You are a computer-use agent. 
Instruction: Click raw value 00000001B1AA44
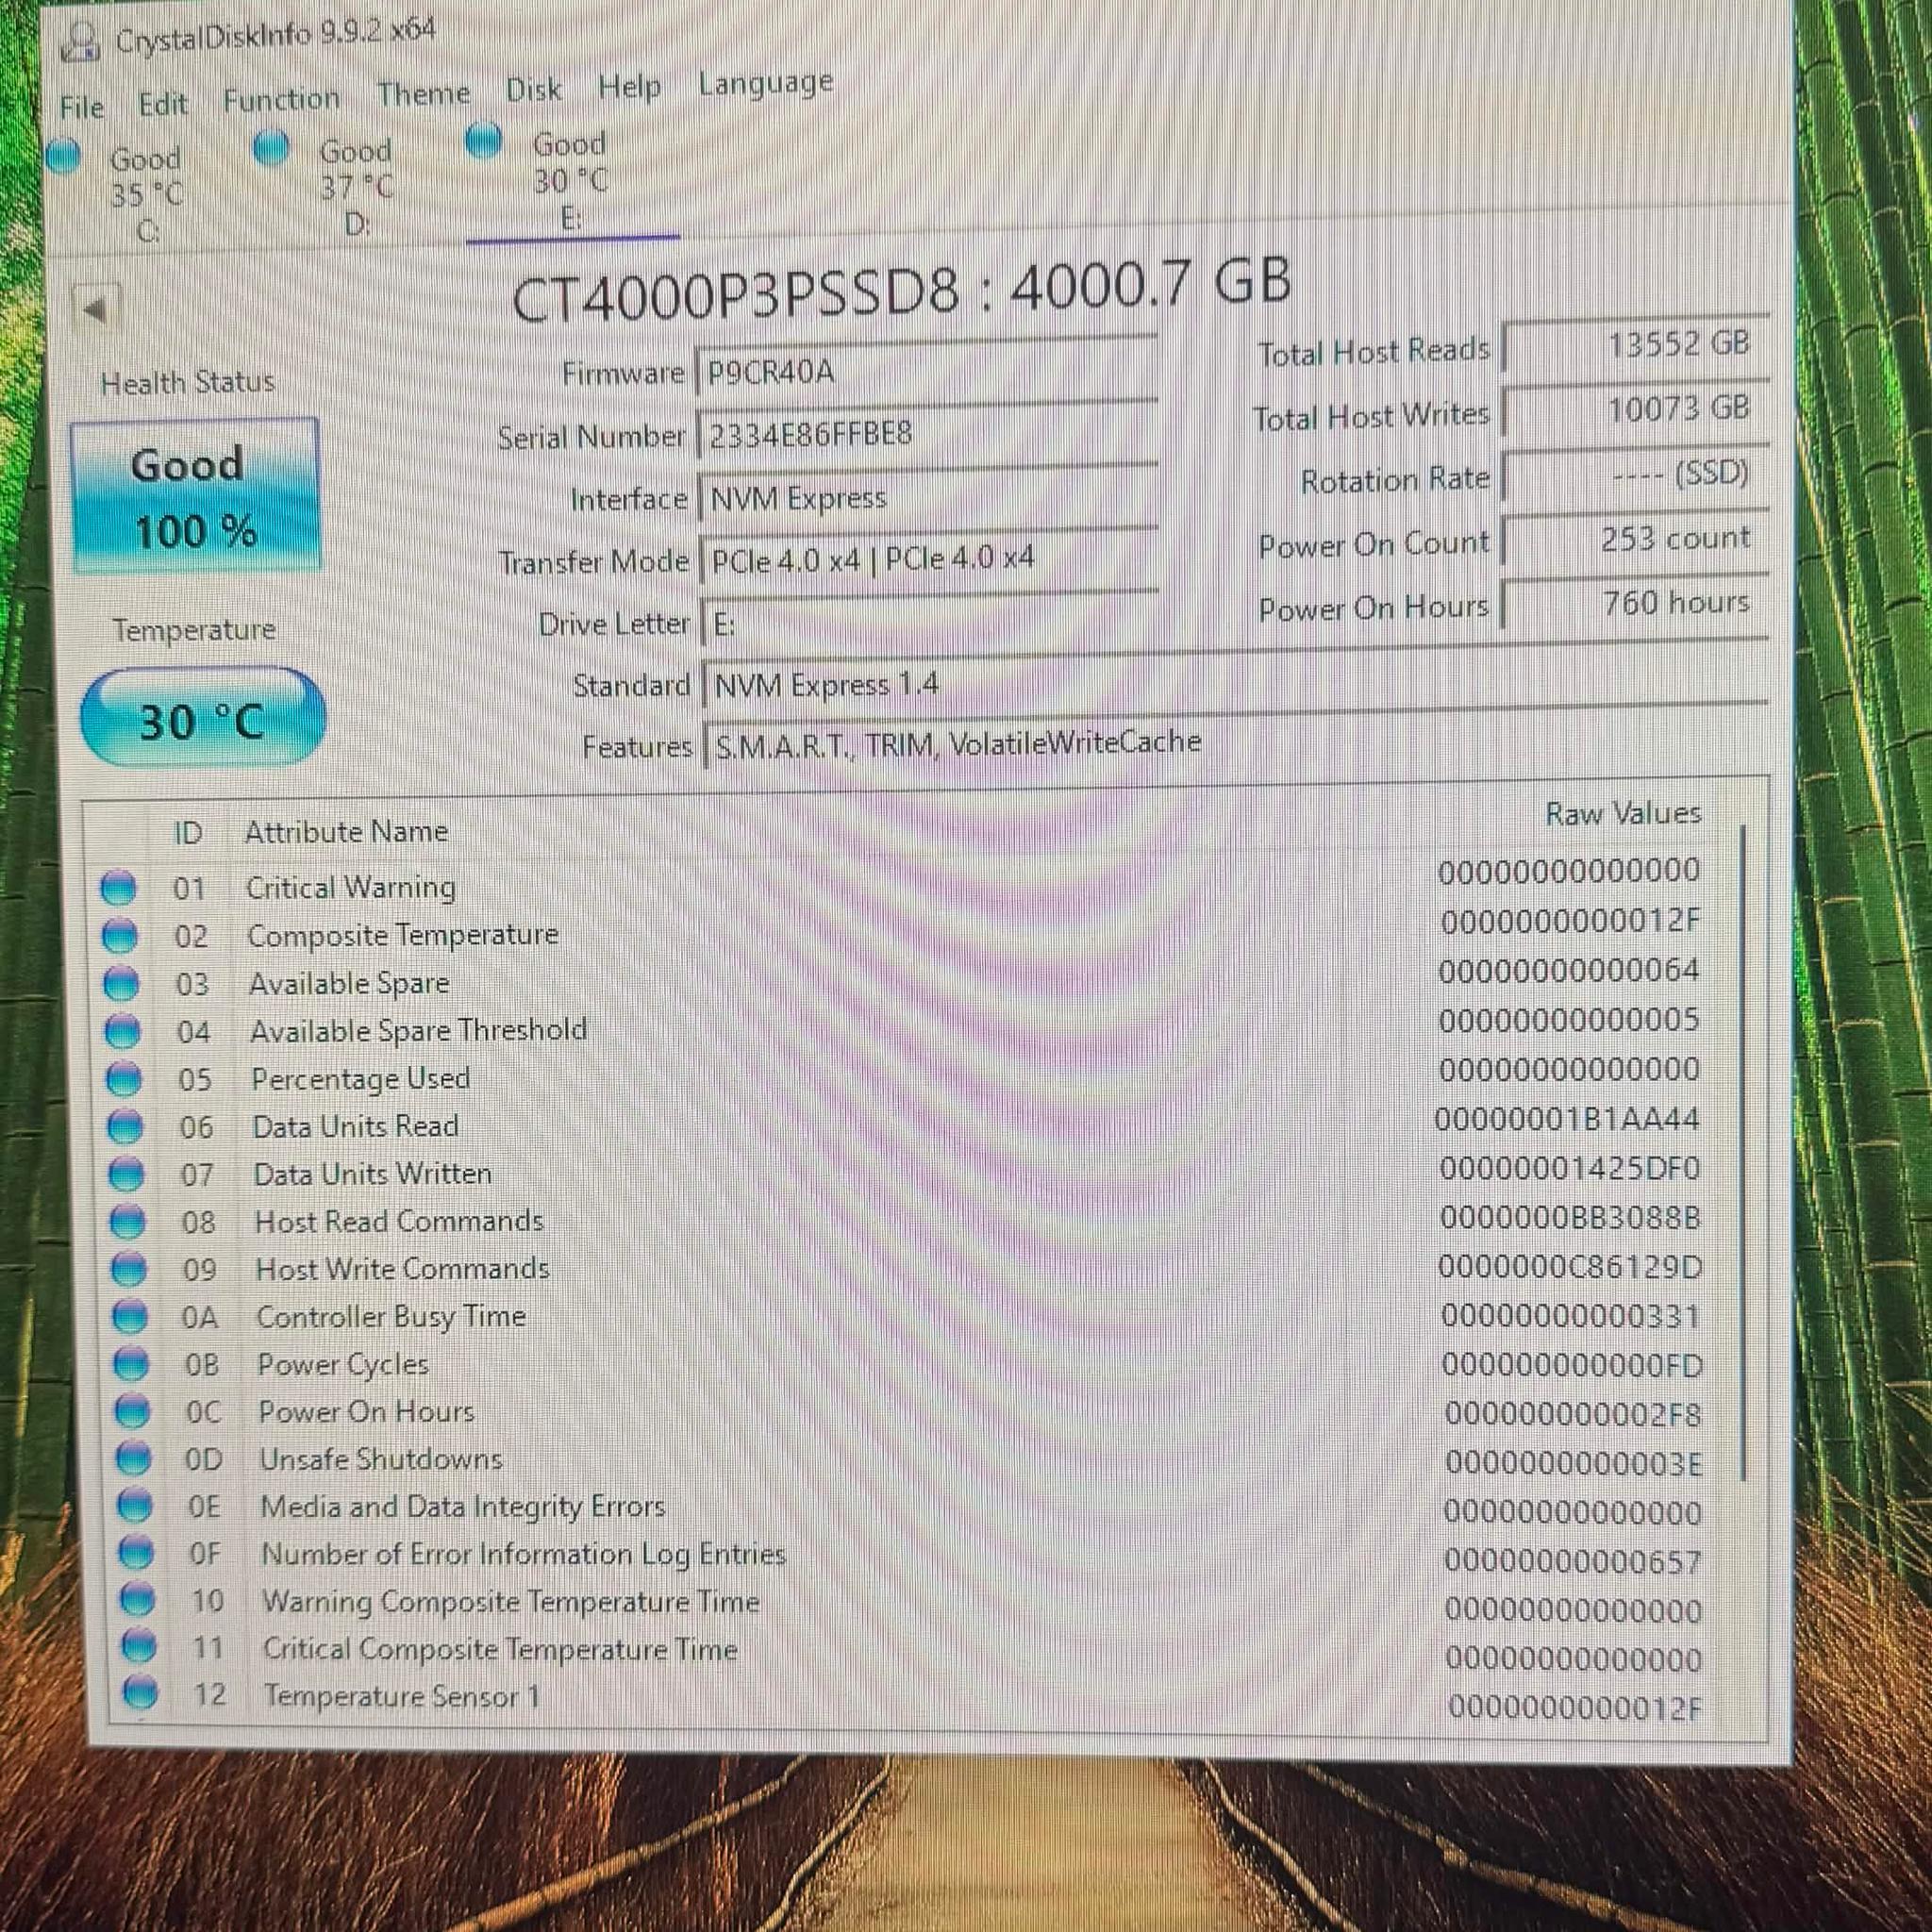[1567, 1119]
